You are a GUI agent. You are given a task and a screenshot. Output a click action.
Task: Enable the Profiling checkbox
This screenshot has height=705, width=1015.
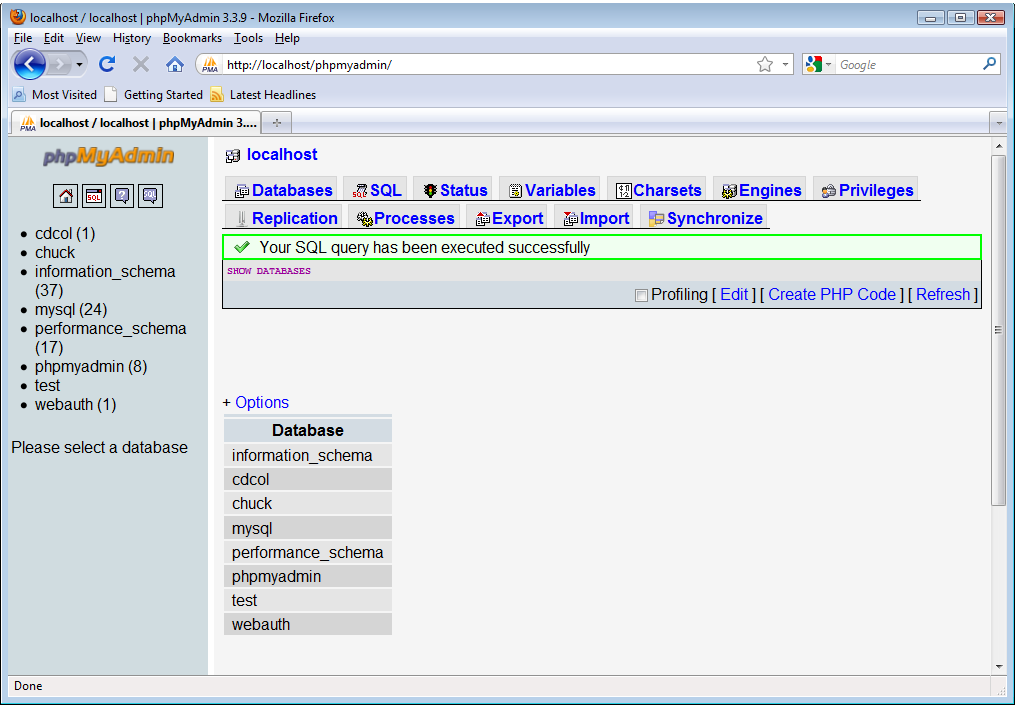tap(641, 295)
